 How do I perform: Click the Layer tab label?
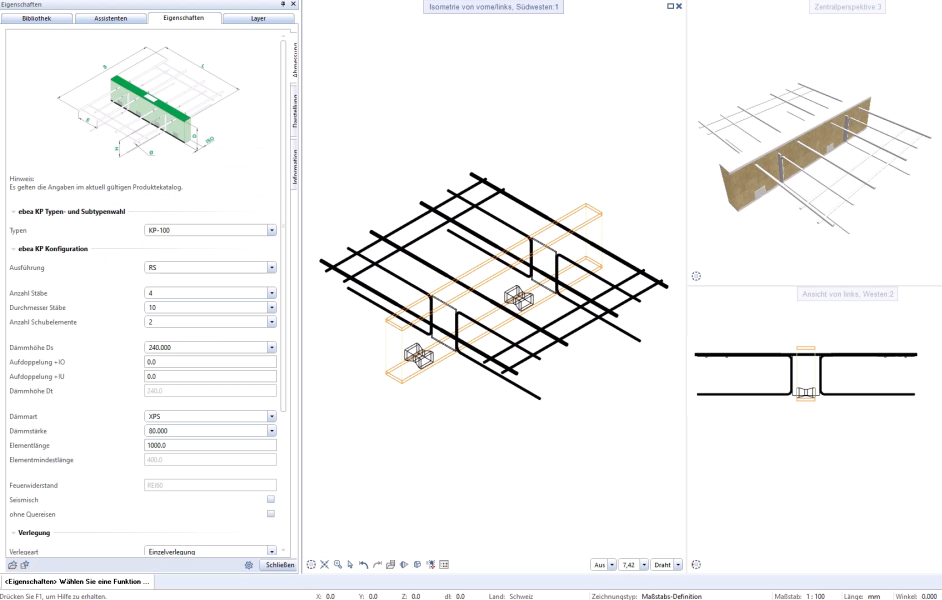pyautogui.click(x=258, y=17)
